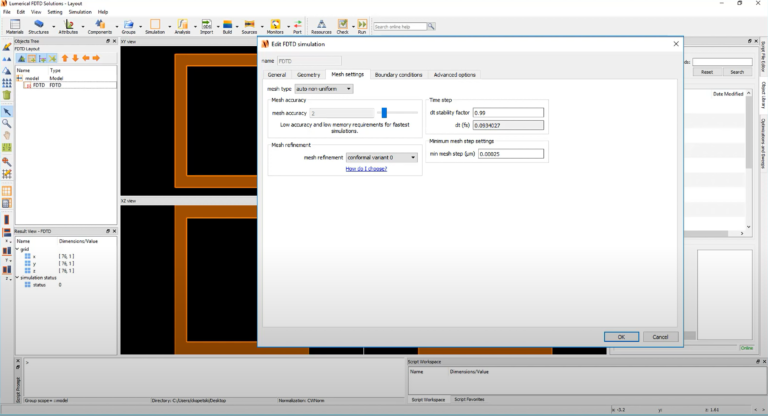Click Cancel in Edit FDTD simulation dialog

tap(660, 337)
